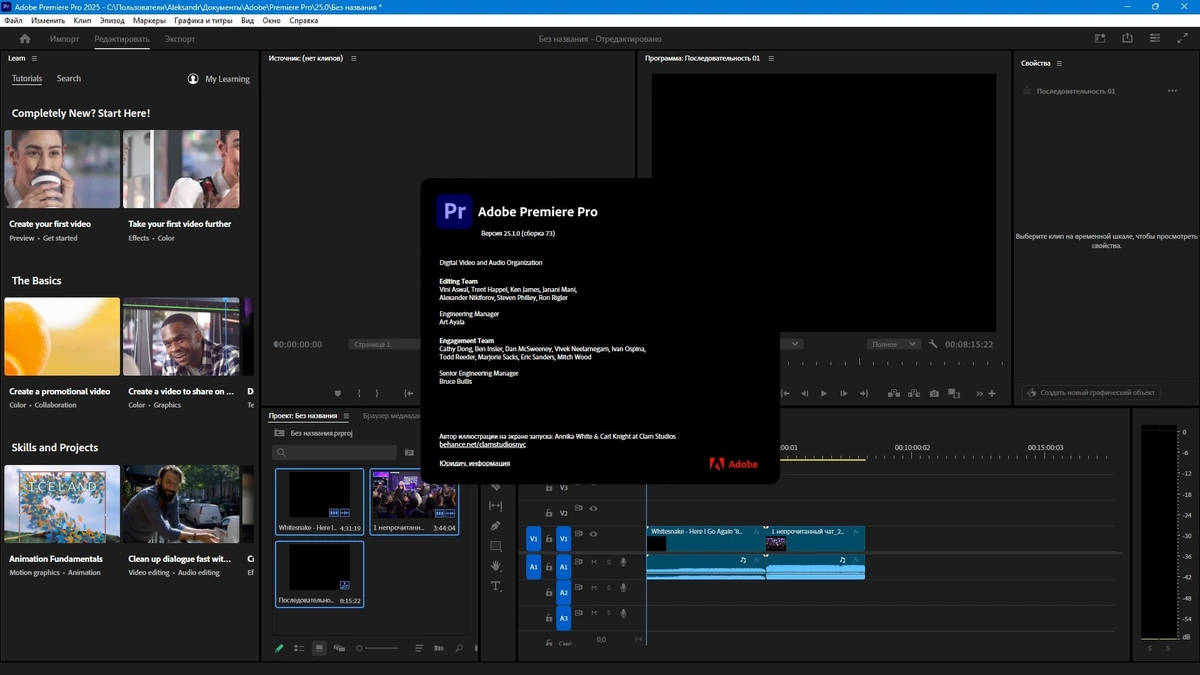Open the button editor plus icon
This screenshot has height=675, width=1200.
point(993,394)
